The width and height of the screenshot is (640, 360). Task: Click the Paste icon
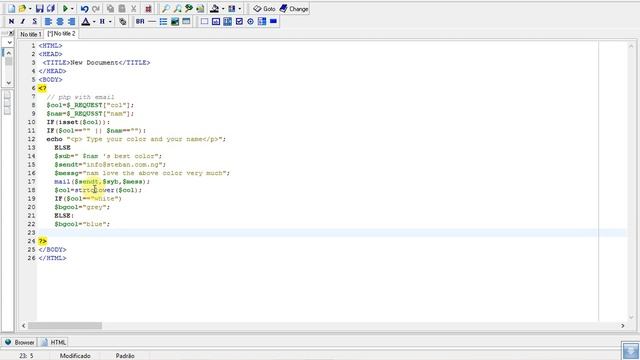[122, 9]
